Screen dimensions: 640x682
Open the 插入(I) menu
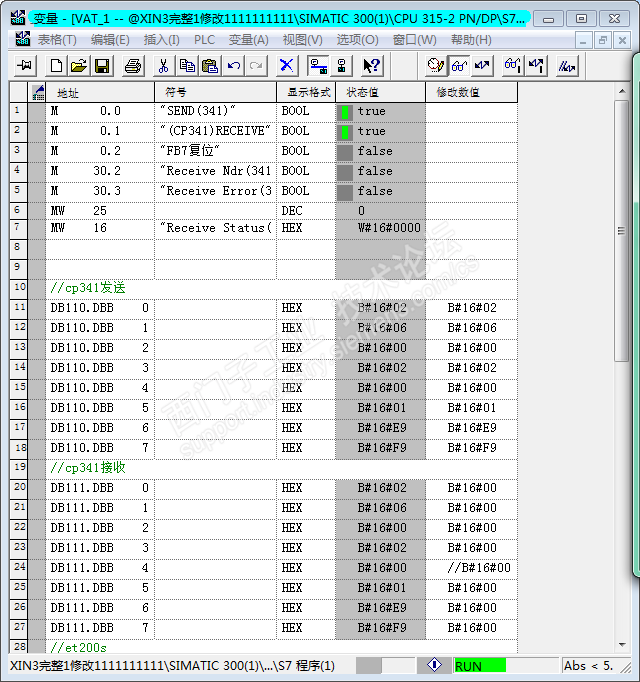(161, 40)
